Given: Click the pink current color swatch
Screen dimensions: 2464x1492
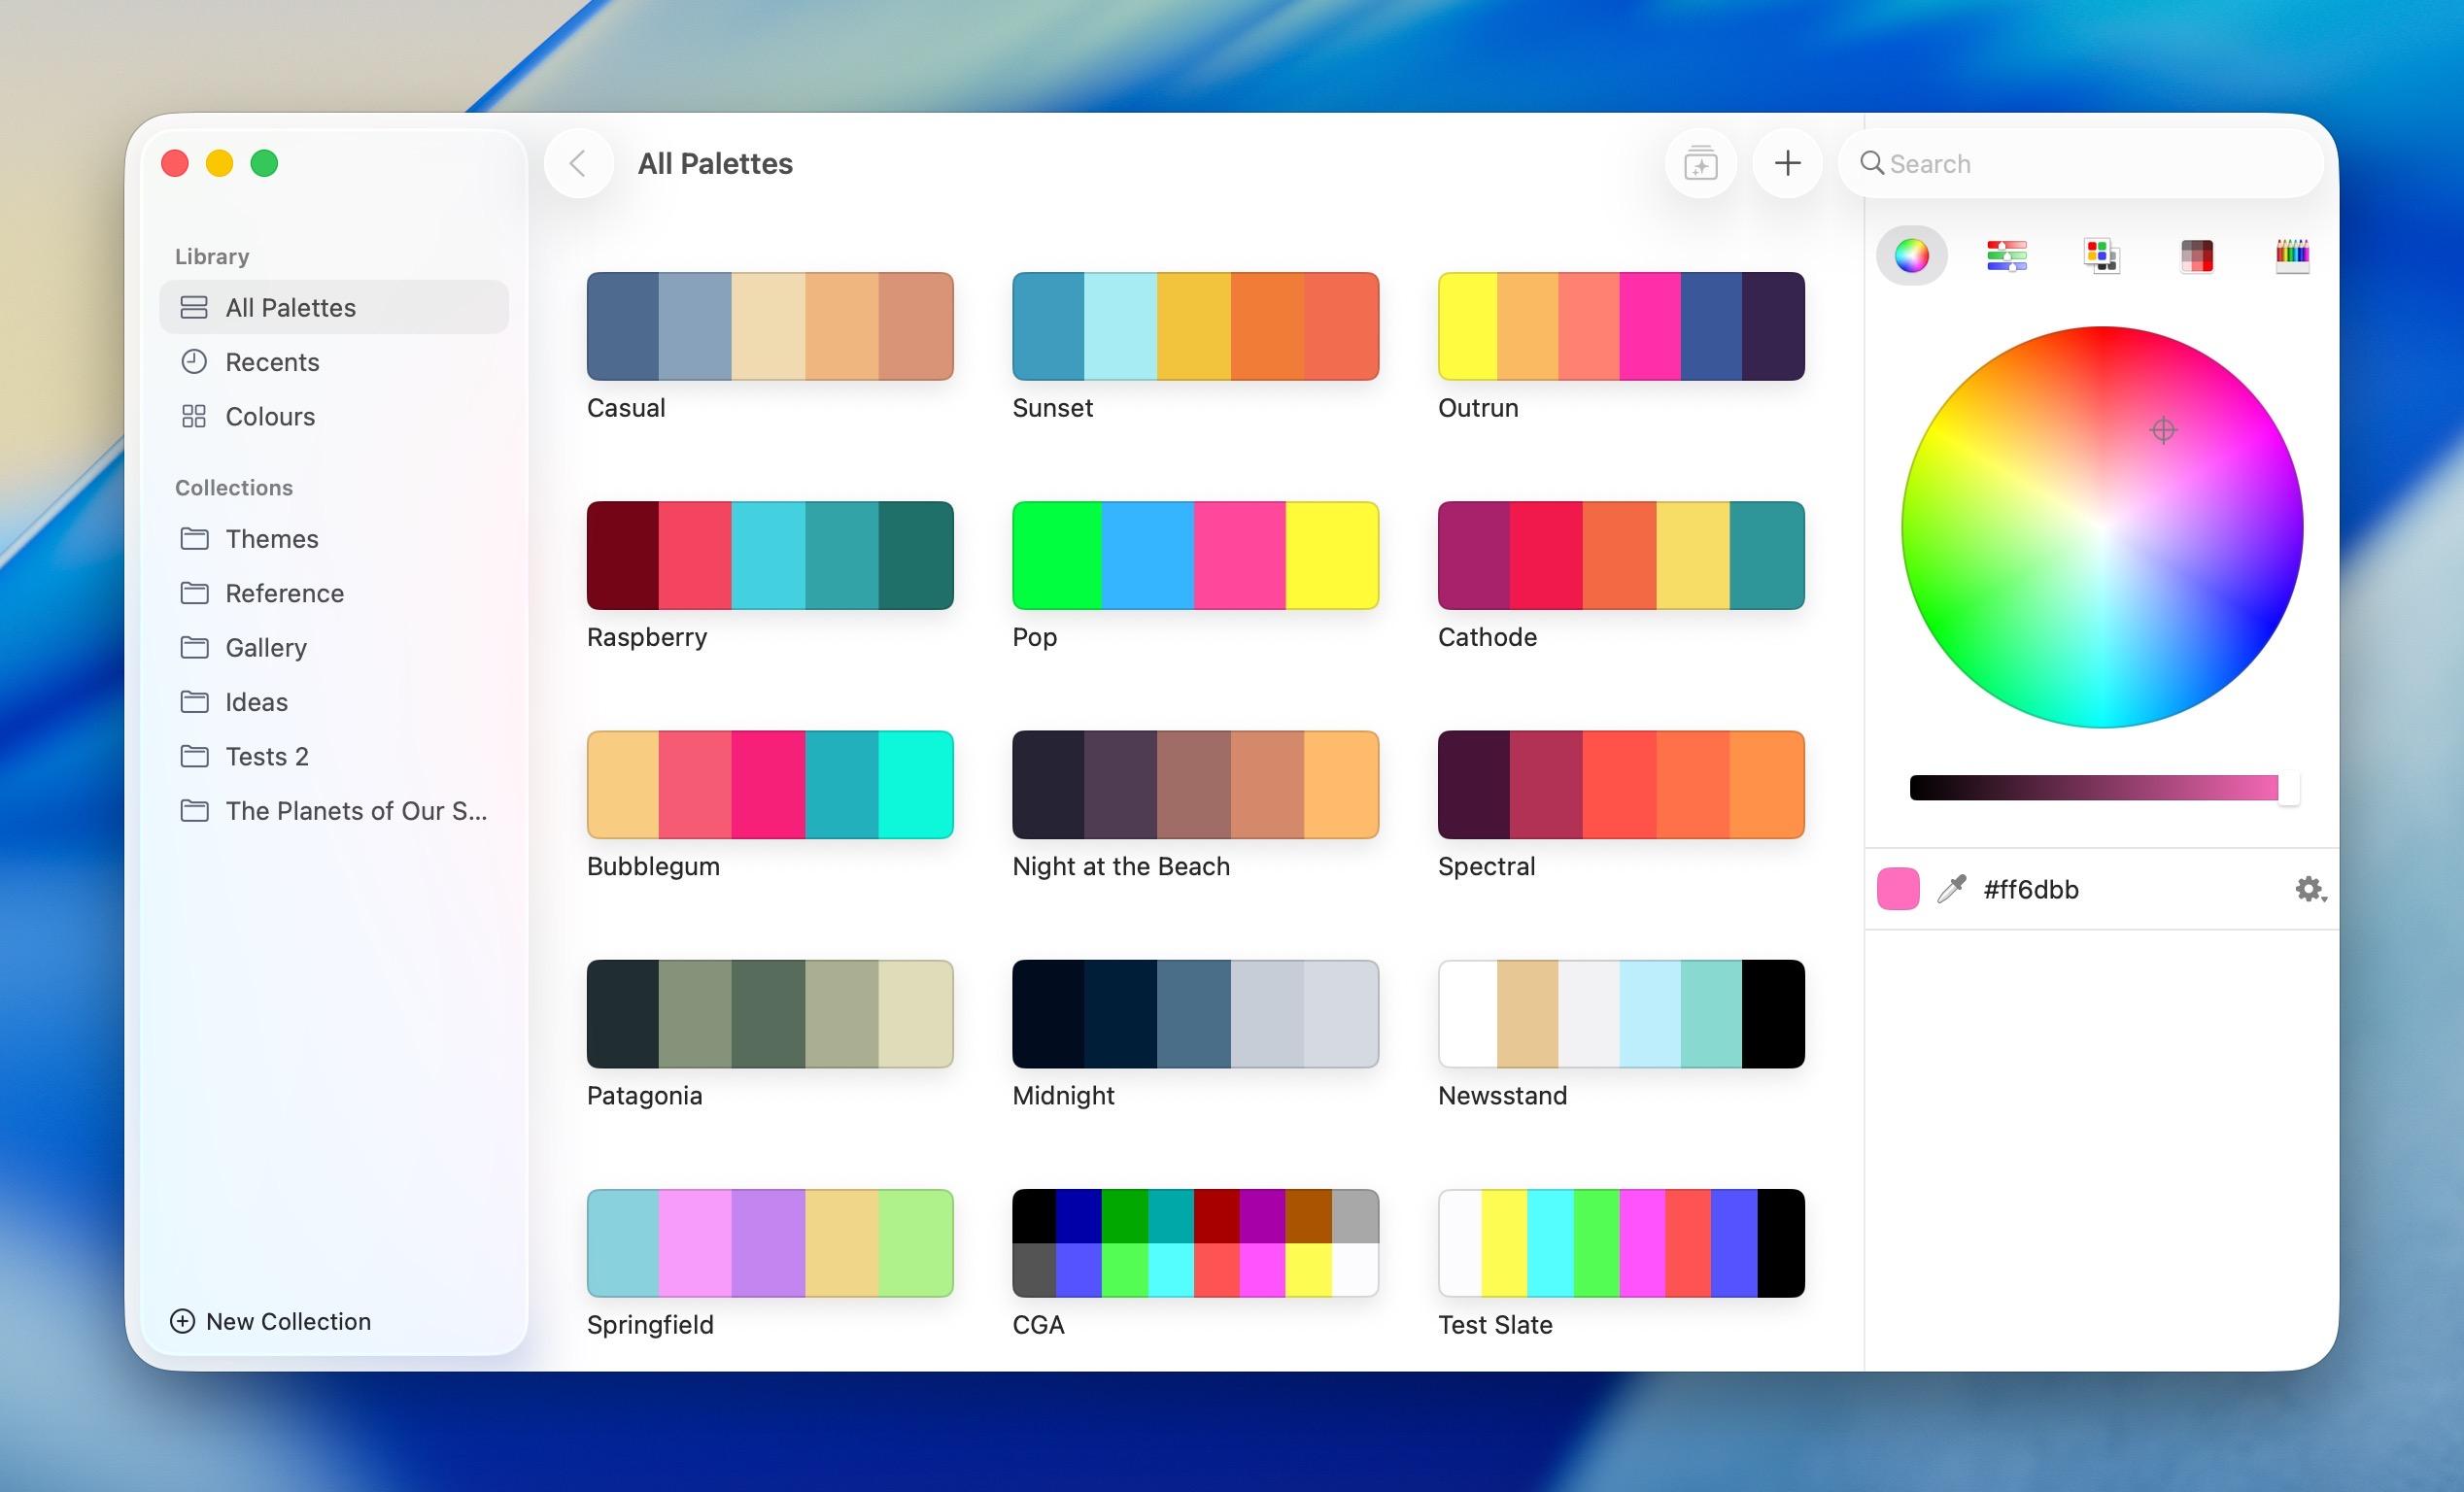Looking at the screenshot, I should (x=1898, y=889).
